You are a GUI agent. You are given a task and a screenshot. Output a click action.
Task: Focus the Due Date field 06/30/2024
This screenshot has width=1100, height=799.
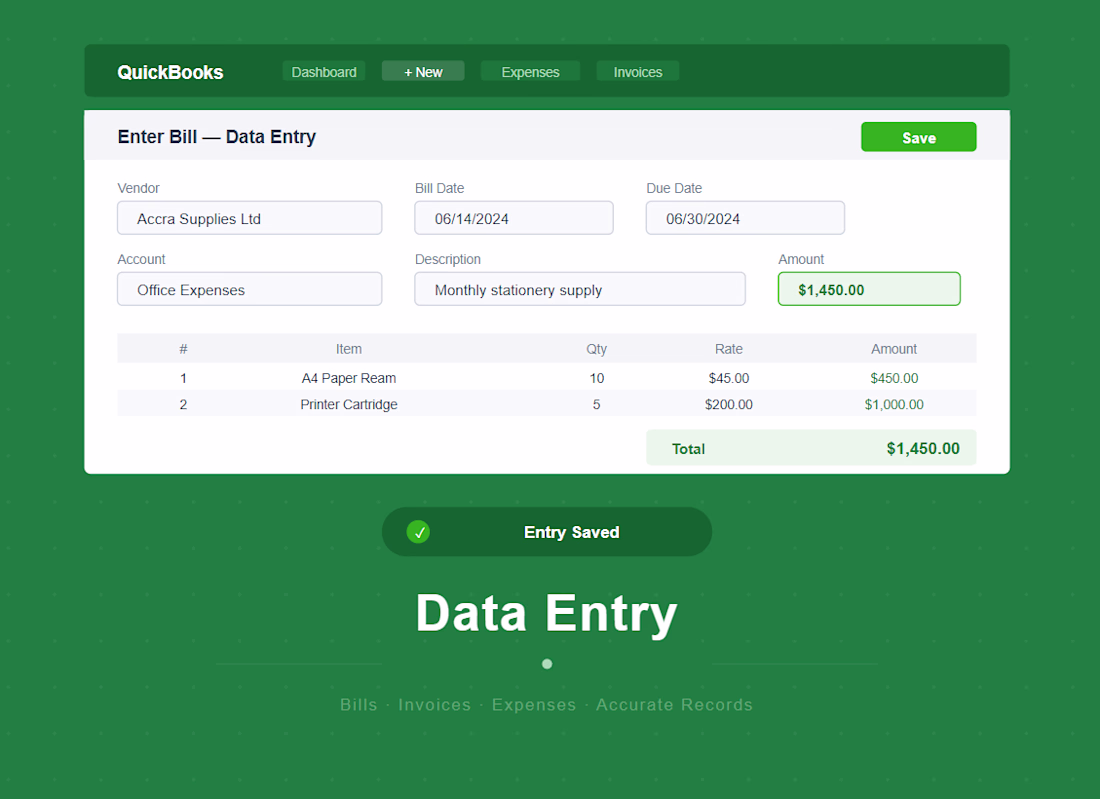coord(745,218)
